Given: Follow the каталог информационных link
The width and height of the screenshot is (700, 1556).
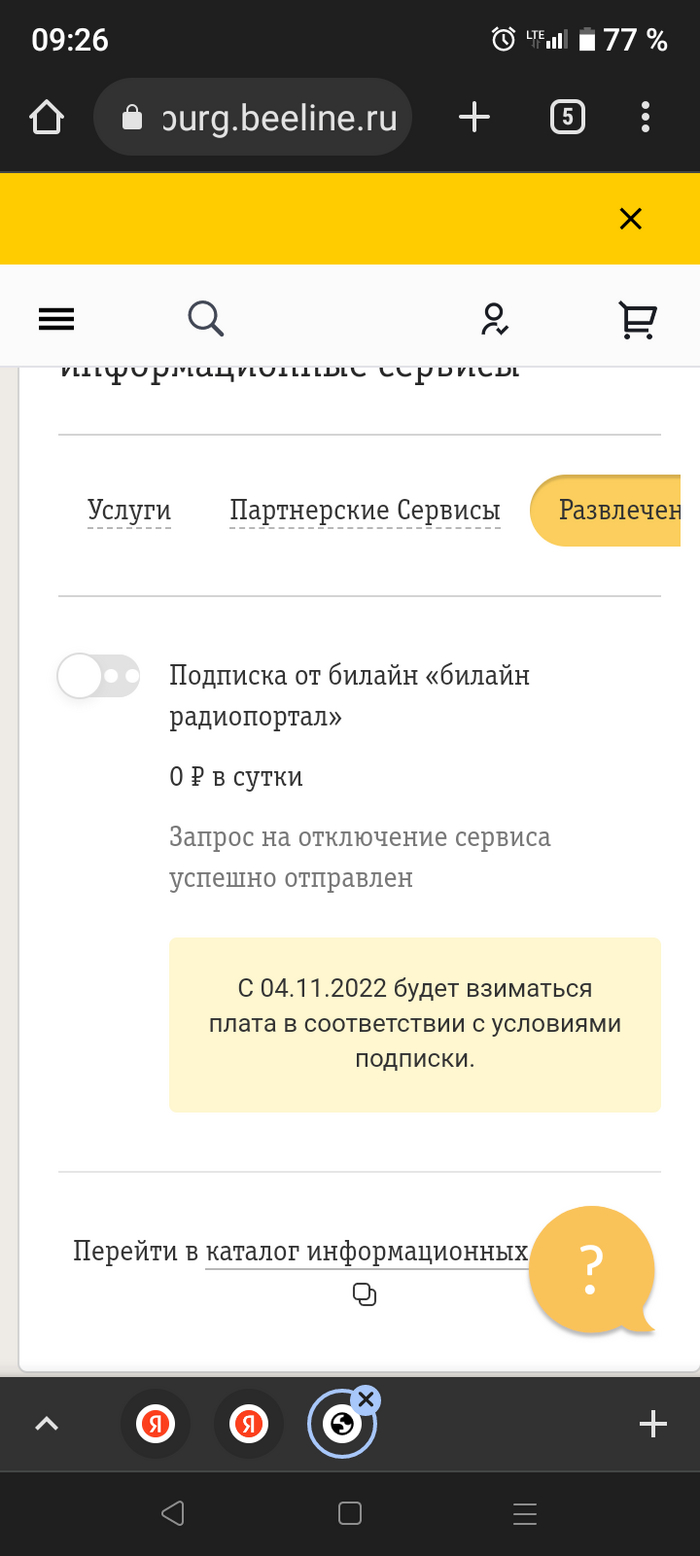Looking at the screenshot, I should coord(366,1252).
